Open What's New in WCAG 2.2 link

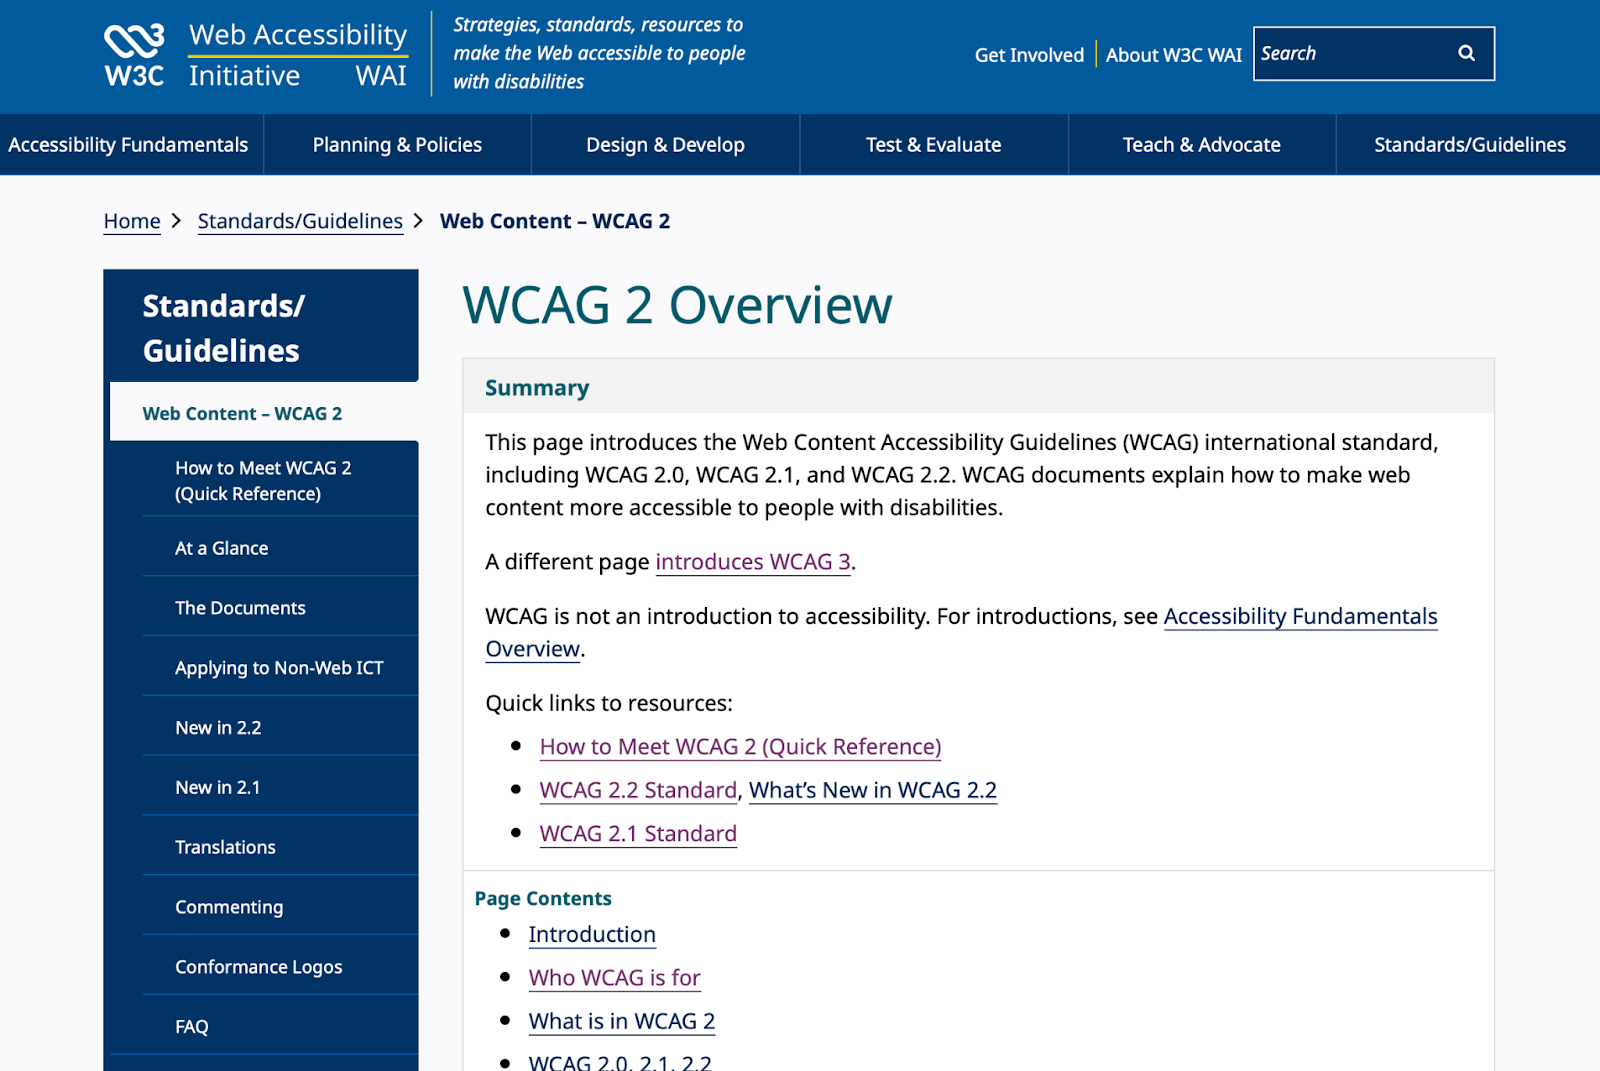(x=873, y=790)
